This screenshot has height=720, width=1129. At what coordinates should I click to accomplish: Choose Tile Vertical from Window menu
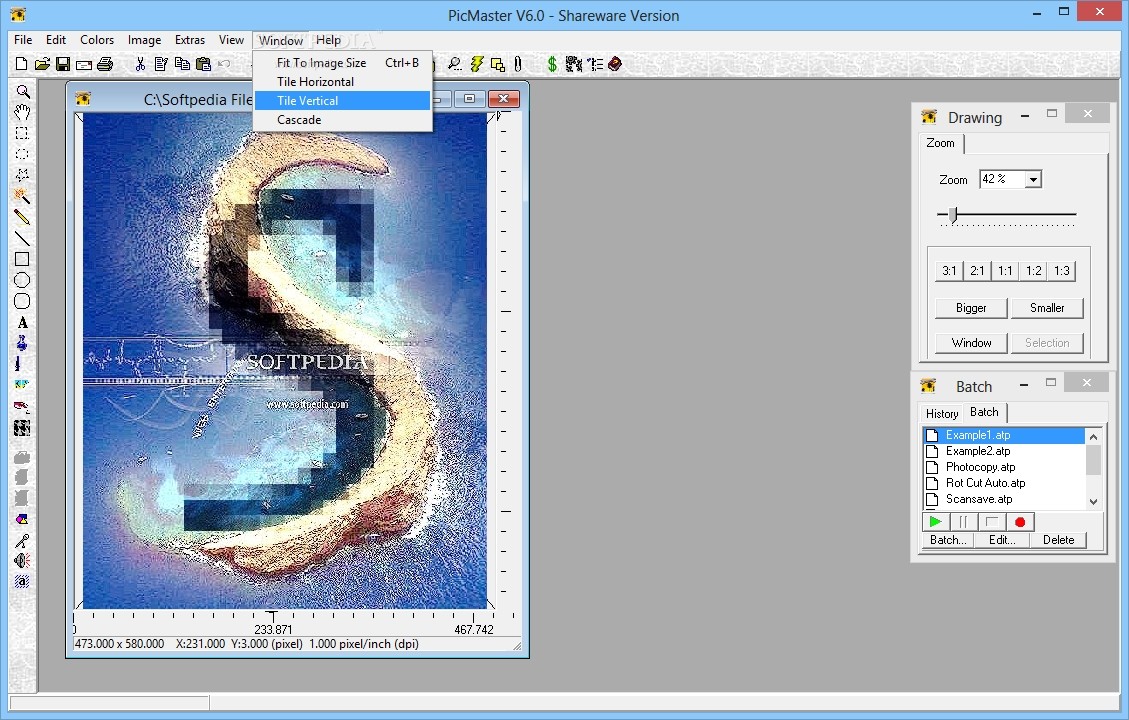click(x=342, y=101)
